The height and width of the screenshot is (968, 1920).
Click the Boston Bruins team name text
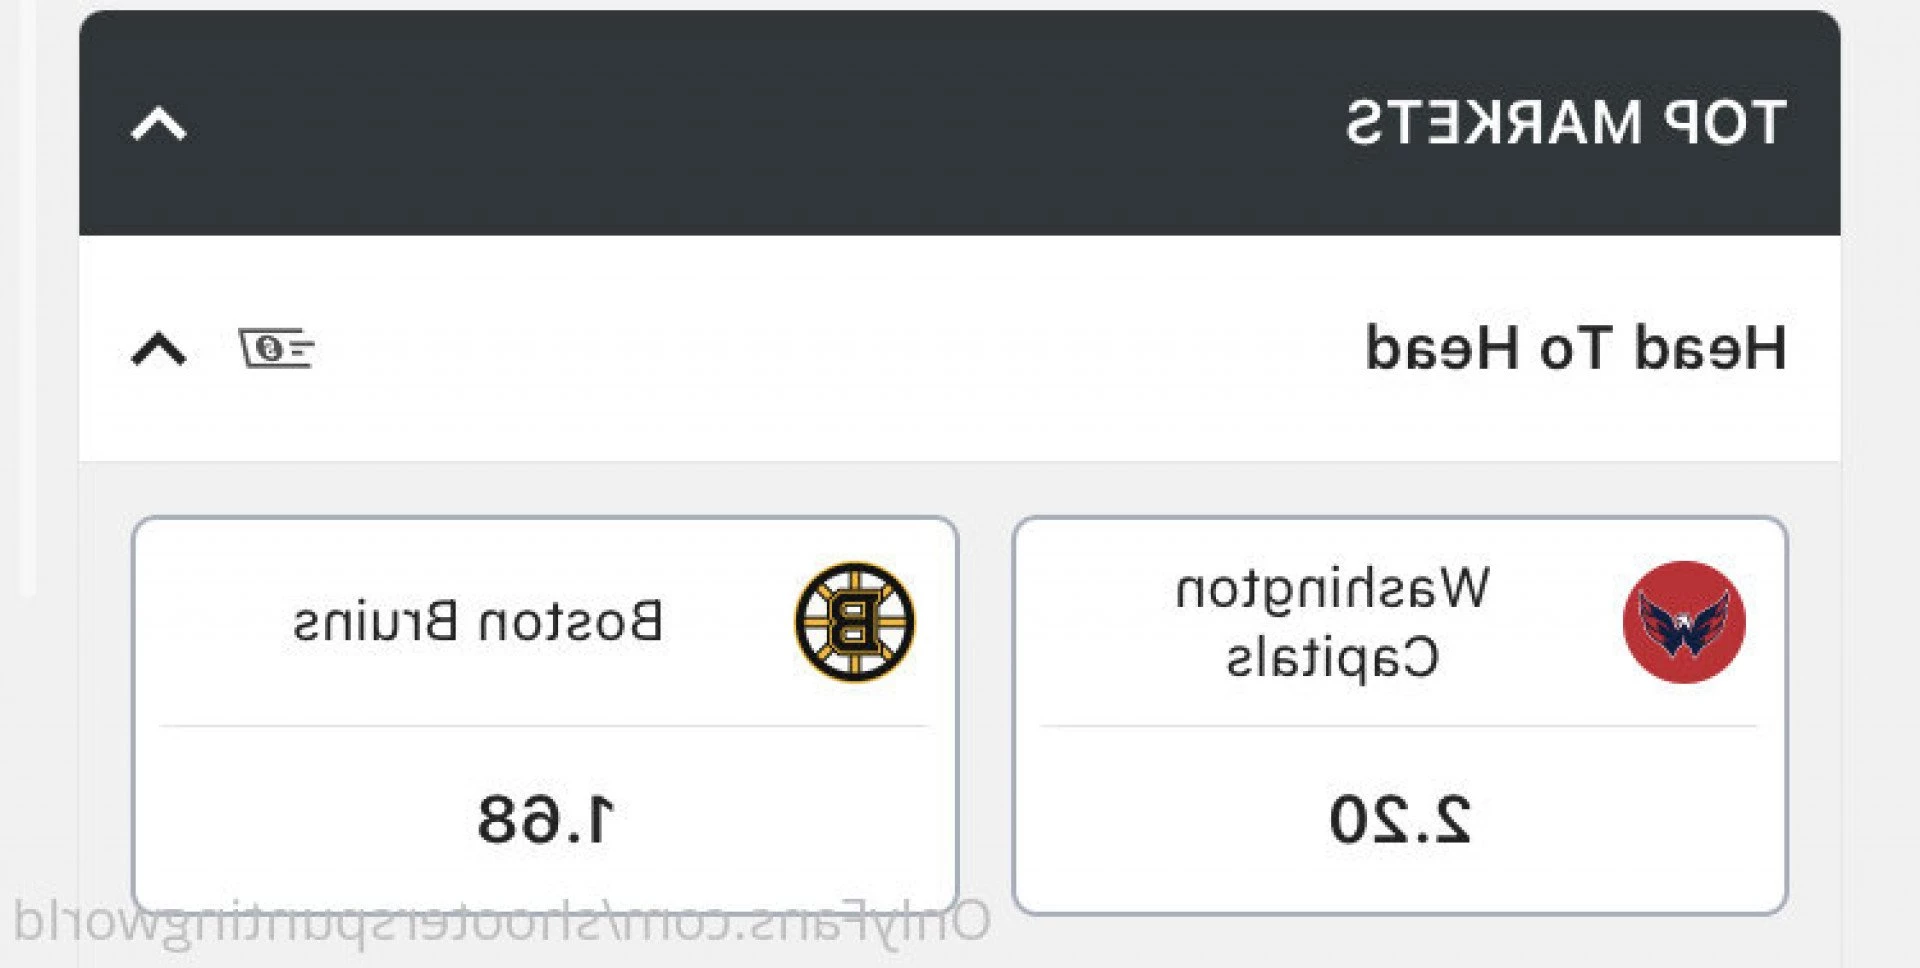[477, 621]
